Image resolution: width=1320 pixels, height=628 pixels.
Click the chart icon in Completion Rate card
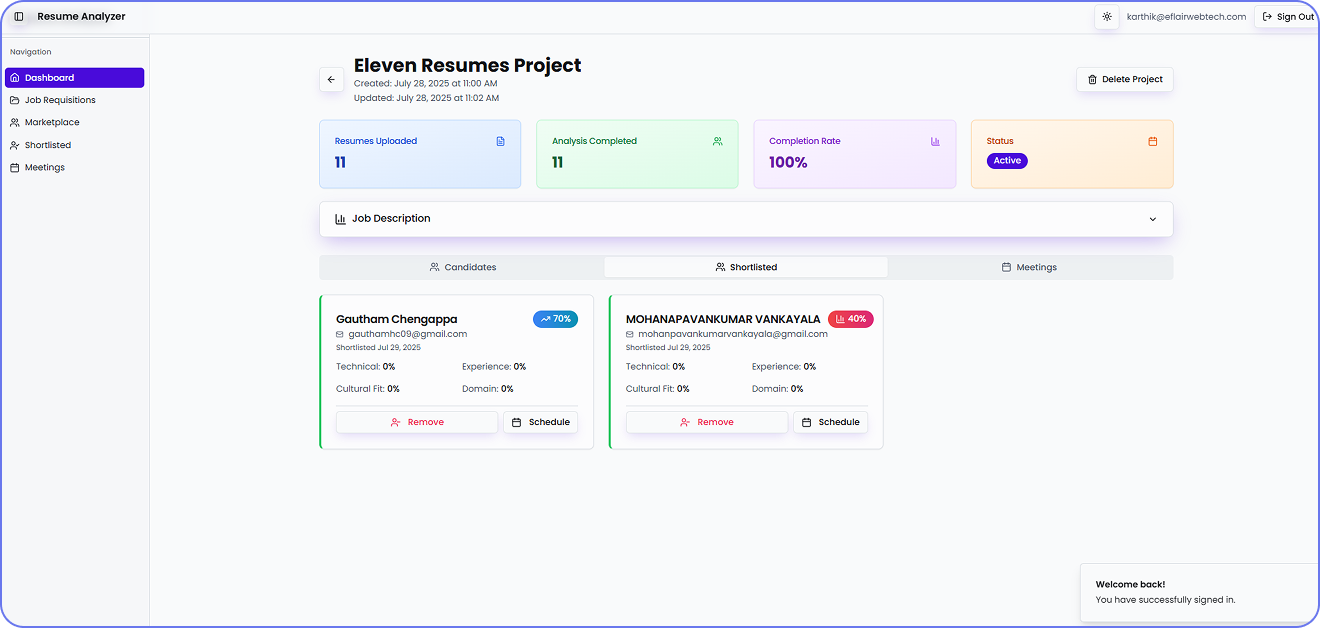(935, 141)
